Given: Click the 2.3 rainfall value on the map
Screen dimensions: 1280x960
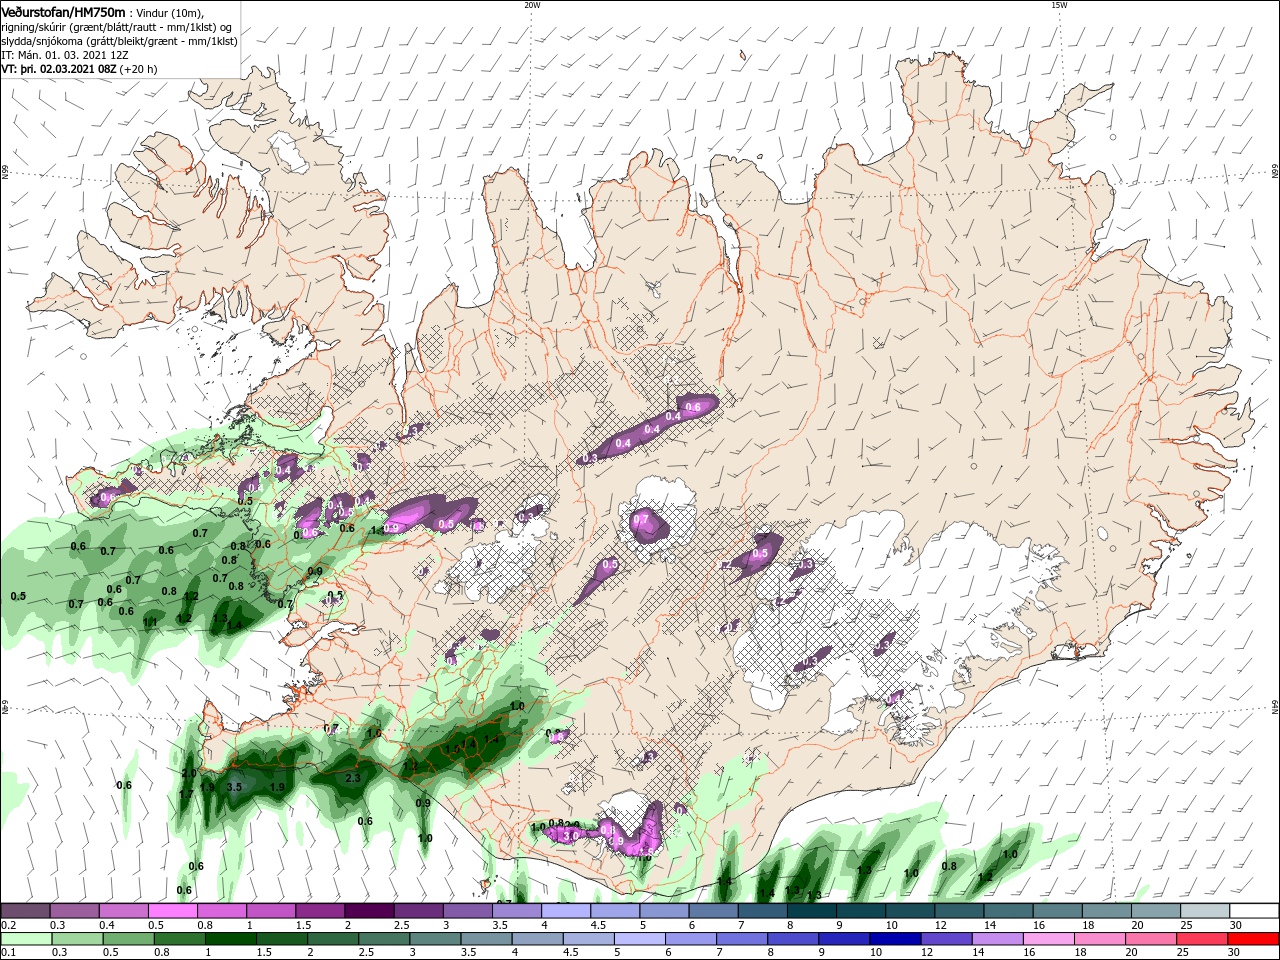Looking at the screenshot, I should coord(352,777).
